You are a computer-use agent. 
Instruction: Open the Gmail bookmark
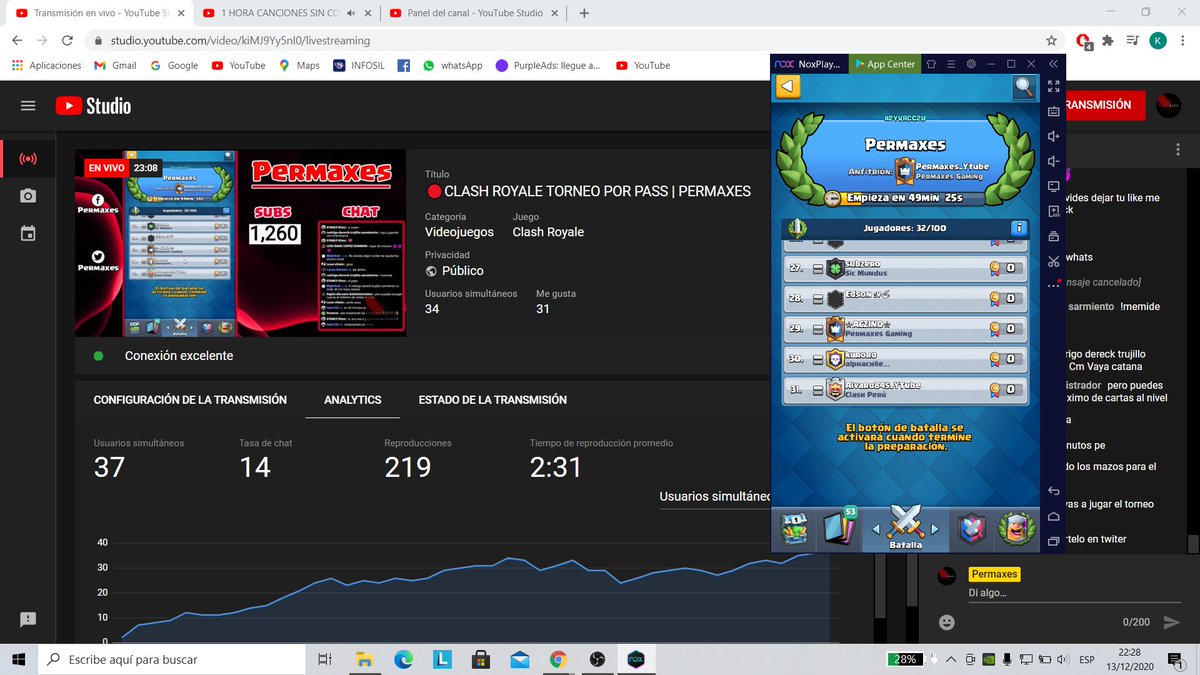point(115,66)
